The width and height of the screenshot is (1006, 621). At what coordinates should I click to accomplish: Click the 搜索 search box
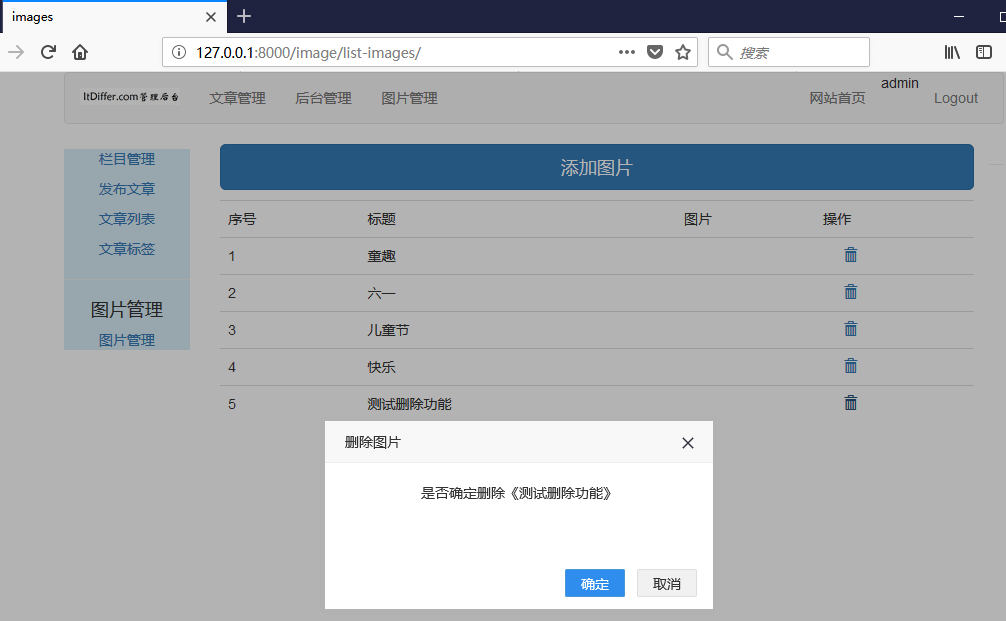[789, 52]
